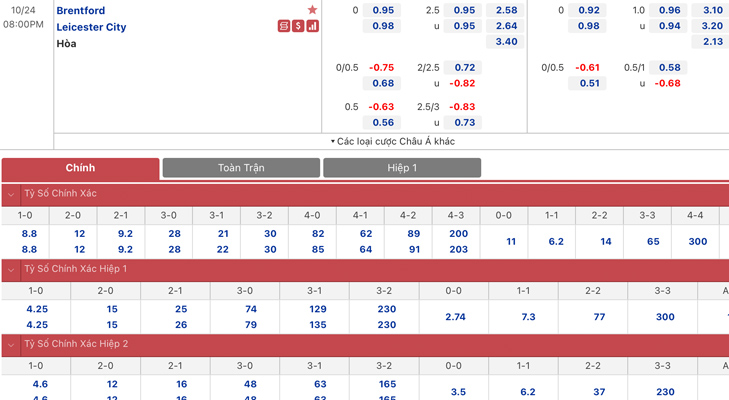Choose first-half over 0.5/1 odds 0.58
The width and height of the screenshot is (729, 400).
(669, 68)
